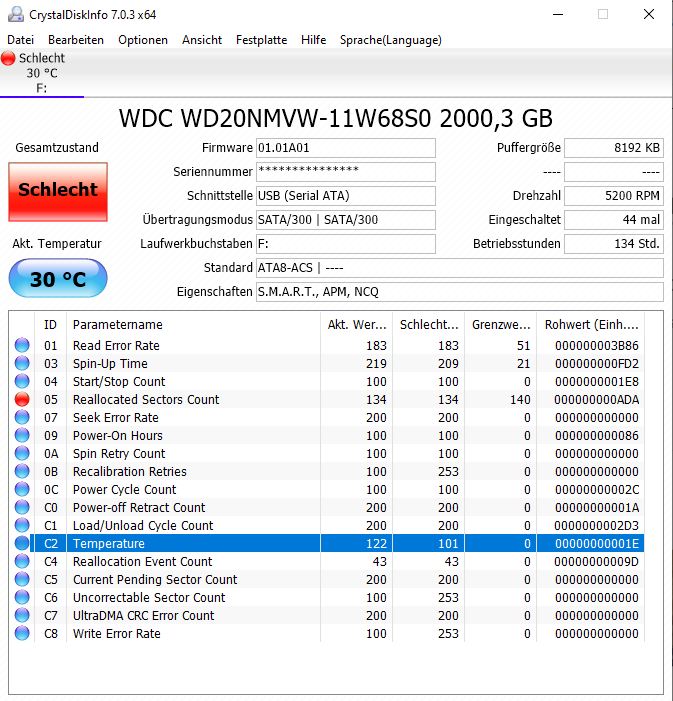Image resolution: width=673 pixels, height=701 pixels.
Task: Open the Sprache(Language) menu
Action: (391, 40)
